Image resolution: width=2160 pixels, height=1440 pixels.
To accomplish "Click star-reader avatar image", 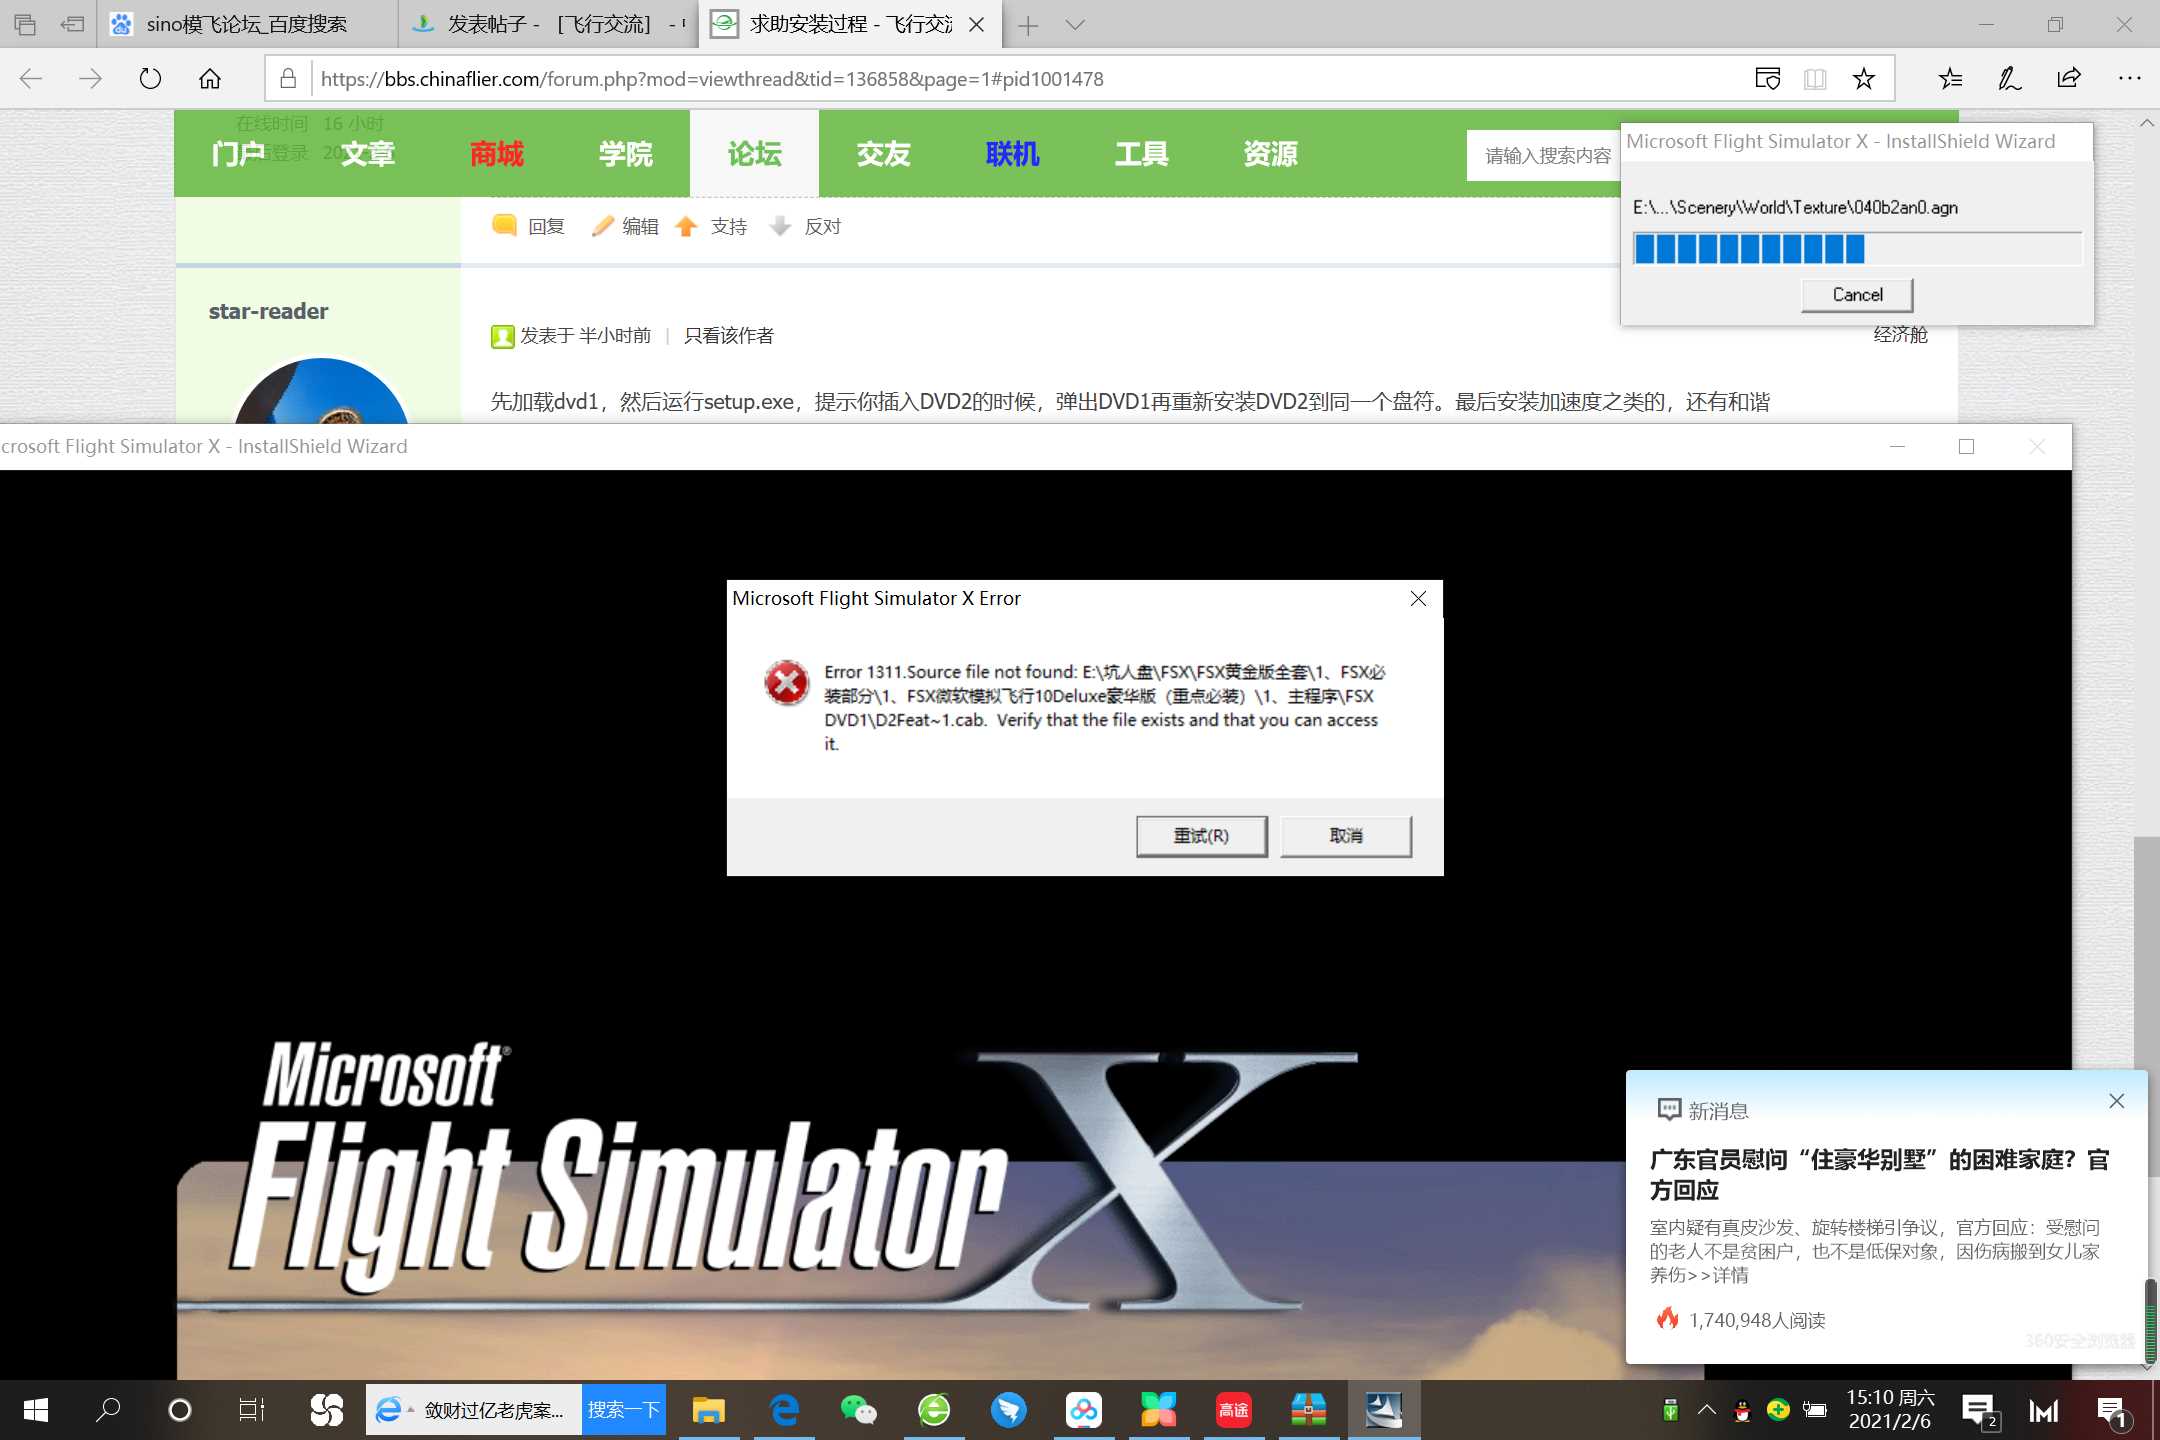I will pyautogui.click(x=321, y=391).
